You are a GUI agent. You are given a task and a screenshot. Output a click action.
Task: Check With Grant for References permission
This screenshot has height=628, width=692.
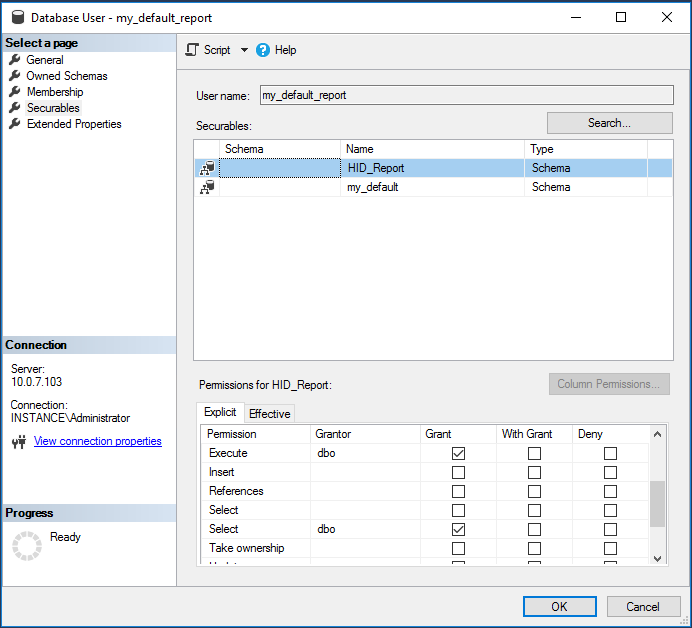pyautogui.click(x=534, y=491)
